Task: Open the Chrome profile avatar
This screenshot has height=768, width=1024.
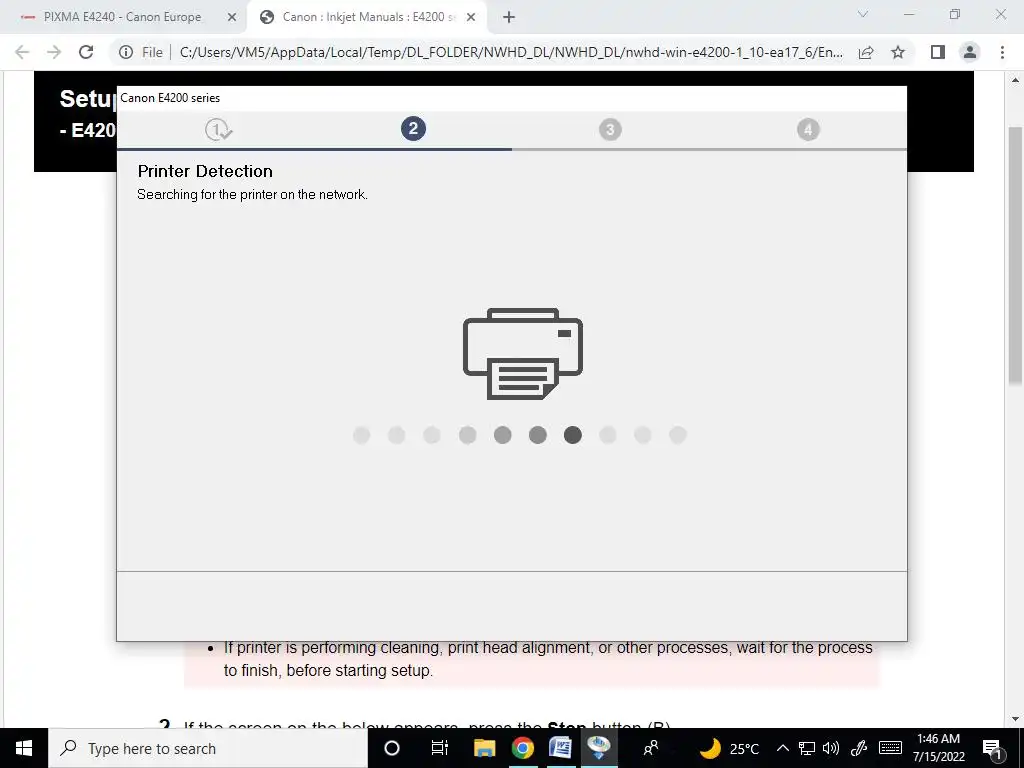Action: (970, 52)
